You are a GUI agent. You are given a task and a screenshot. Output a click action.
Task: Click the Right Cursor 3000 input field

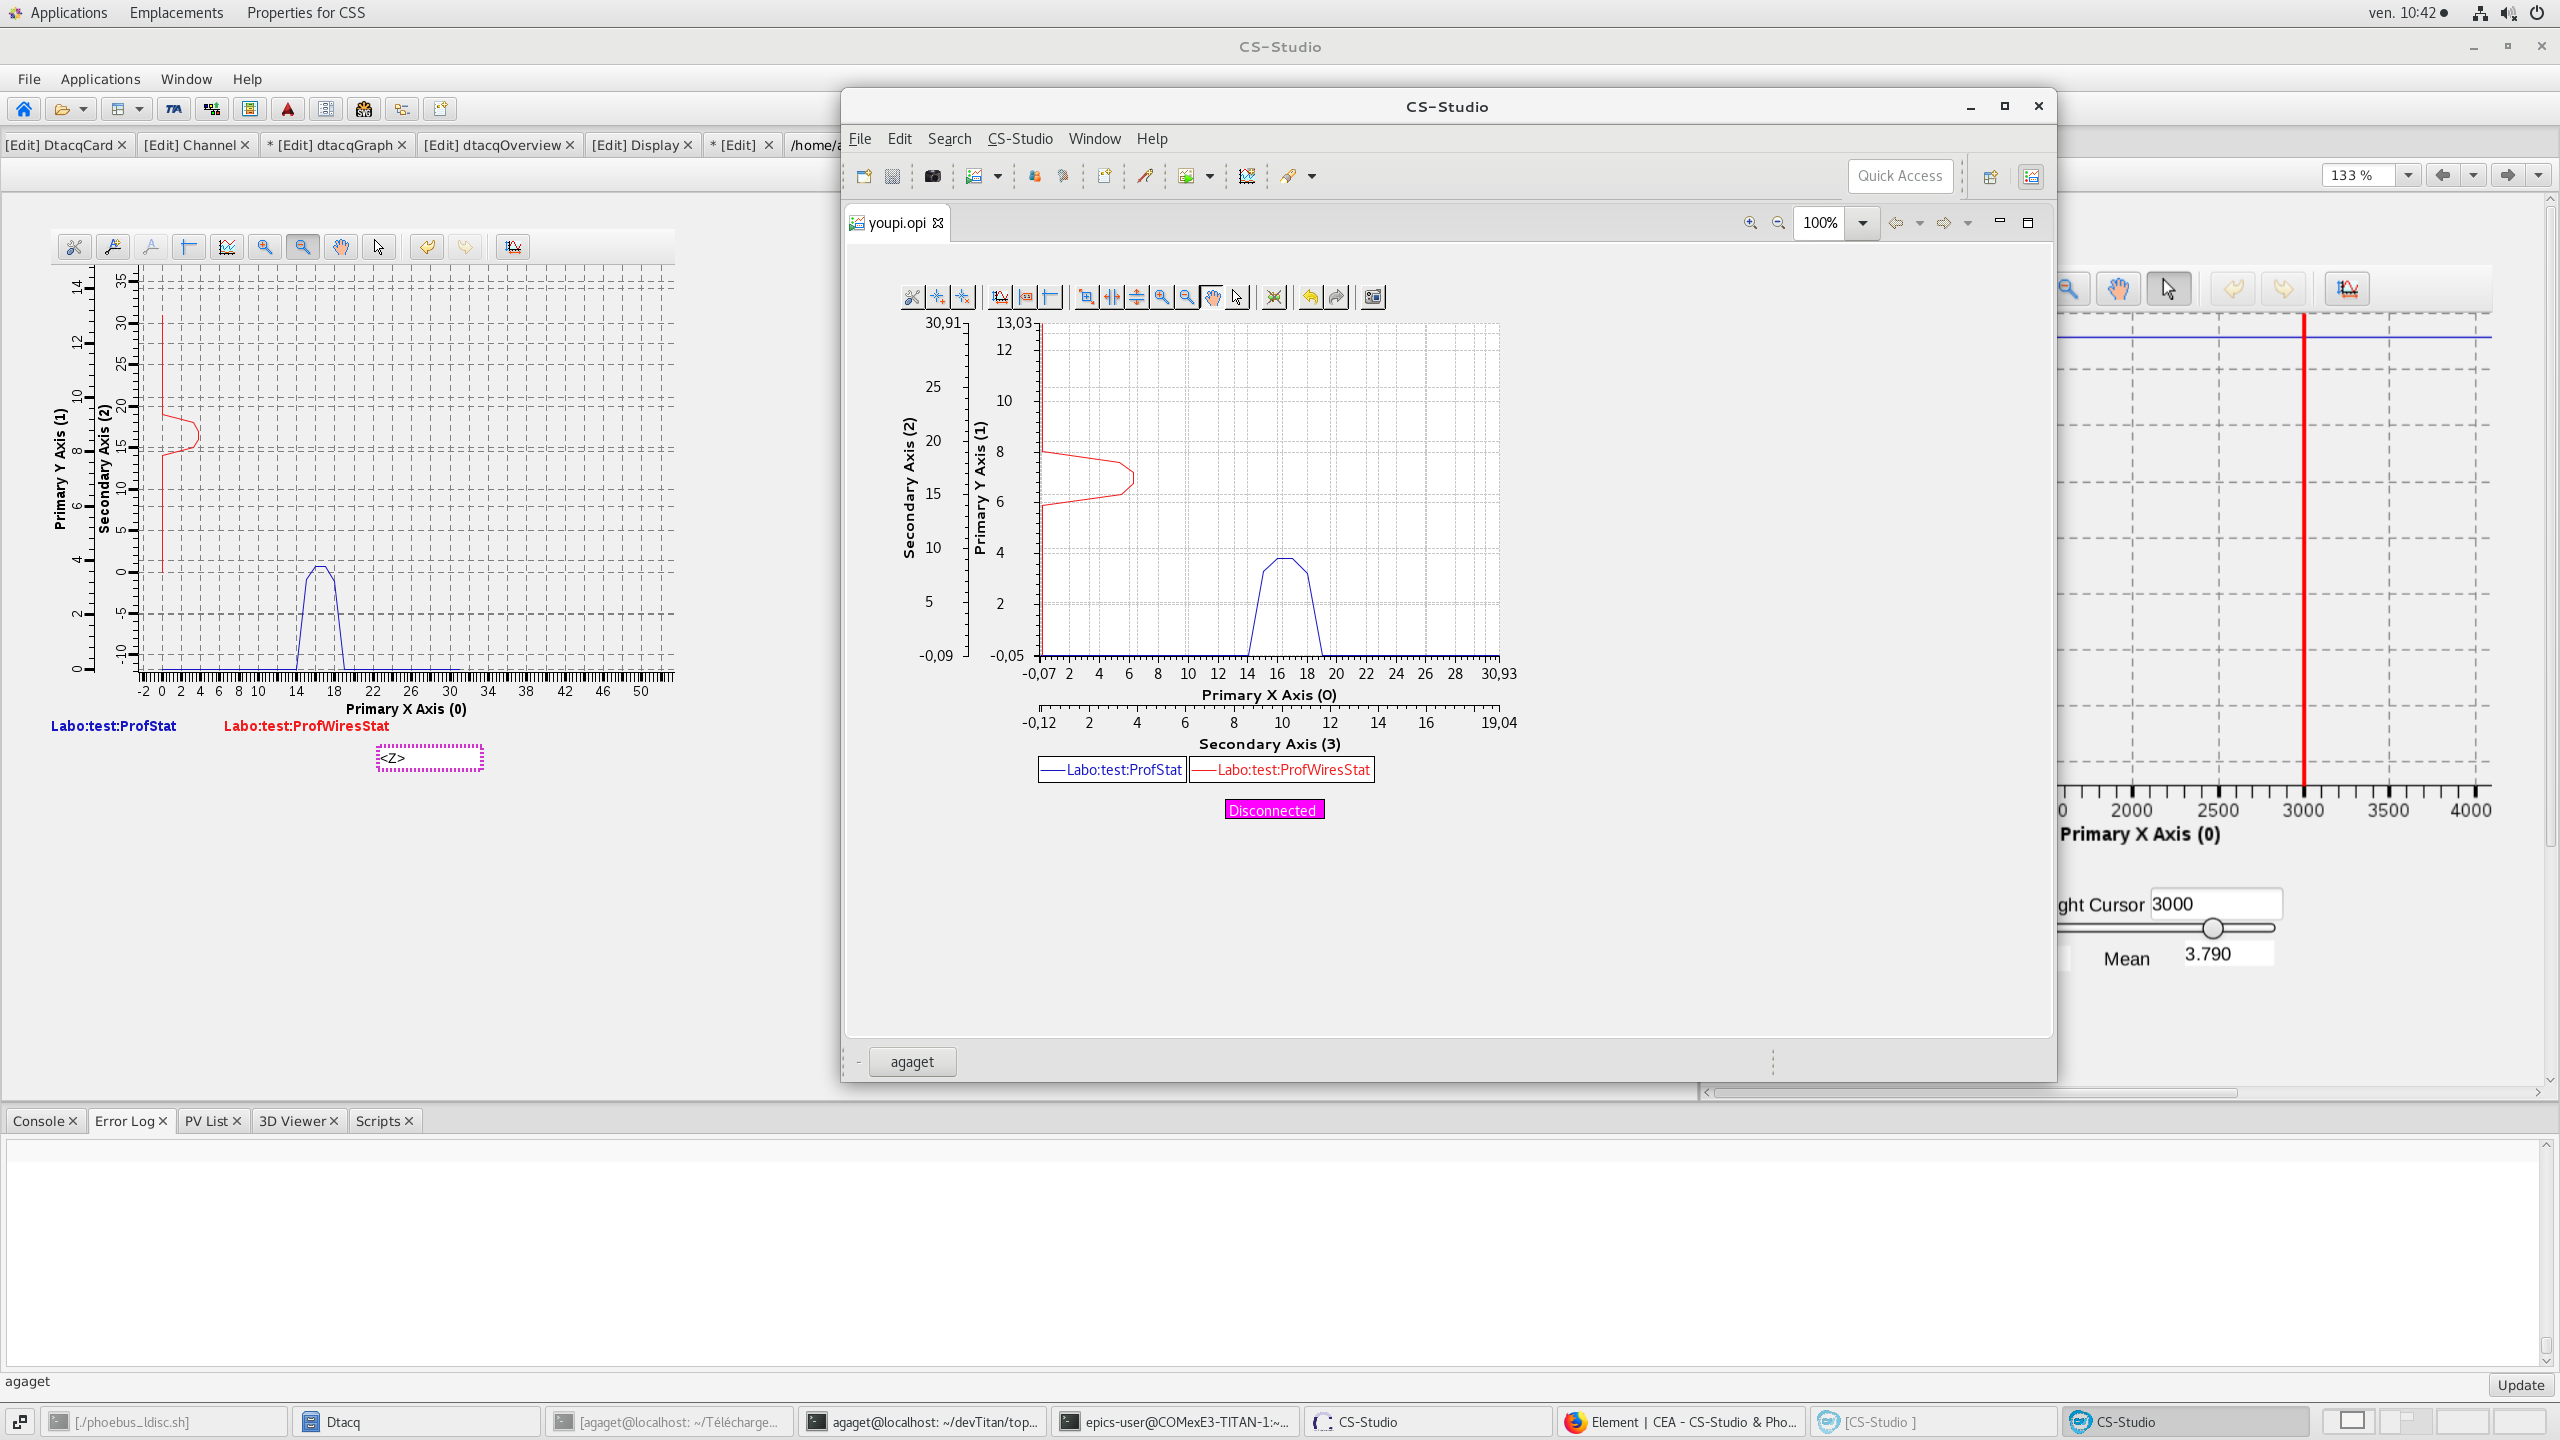(x=2215, y=904)
